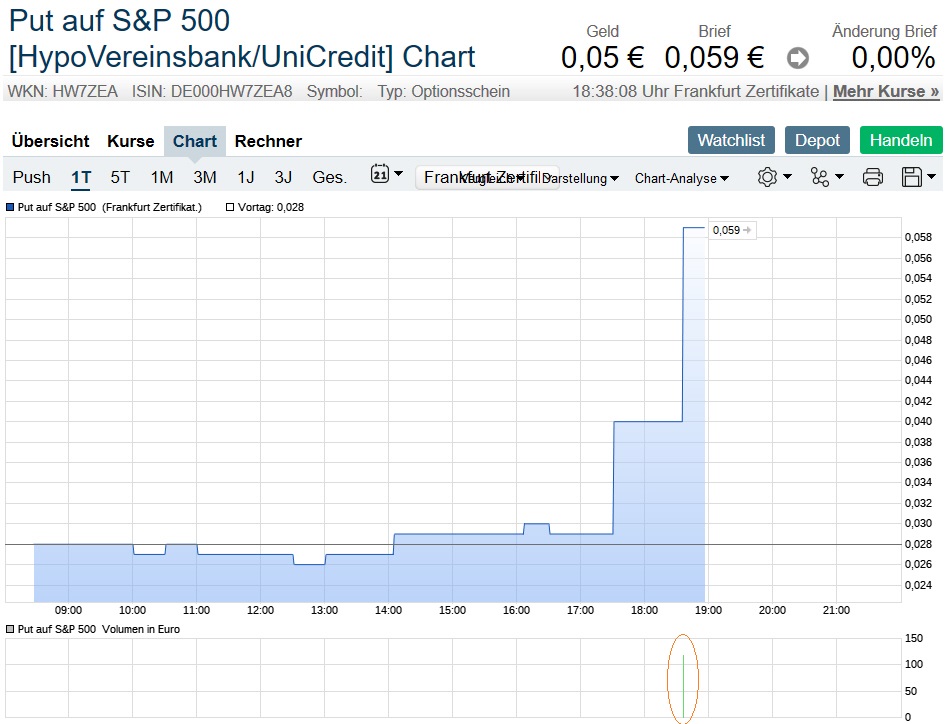
Task: Click the share chart icon
Action: 819,177
